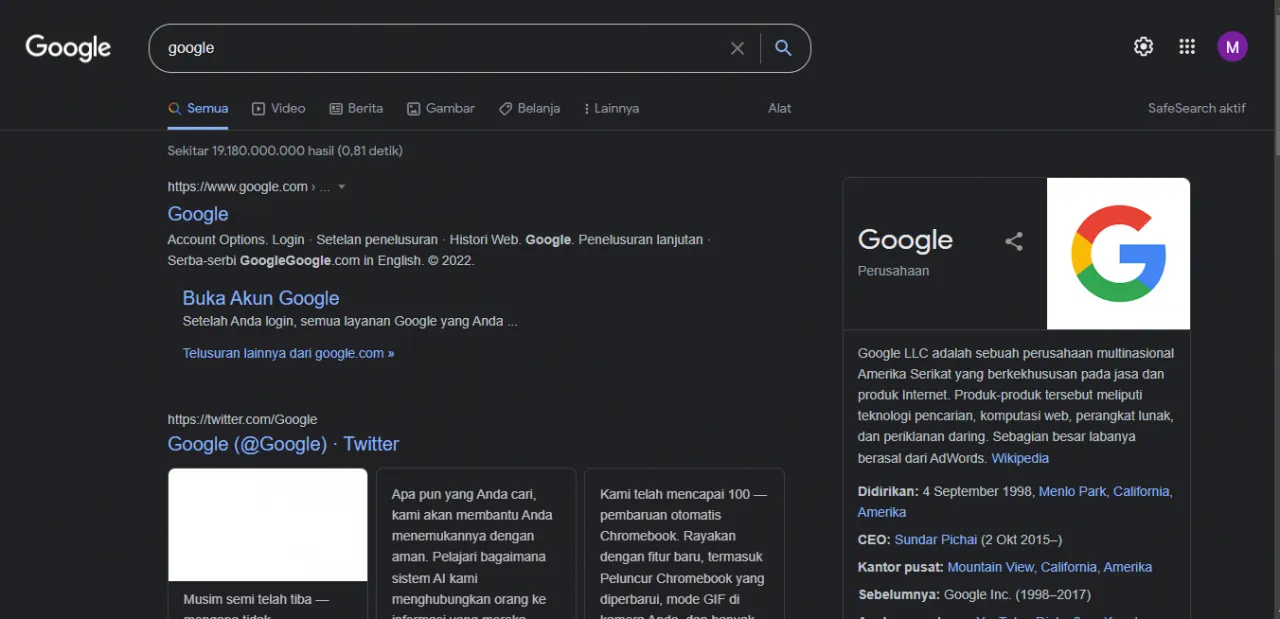Open the Wikipedia link in knowledge panel
The width and height of the screenshot is (1280, 619).
pos(1020,458)
